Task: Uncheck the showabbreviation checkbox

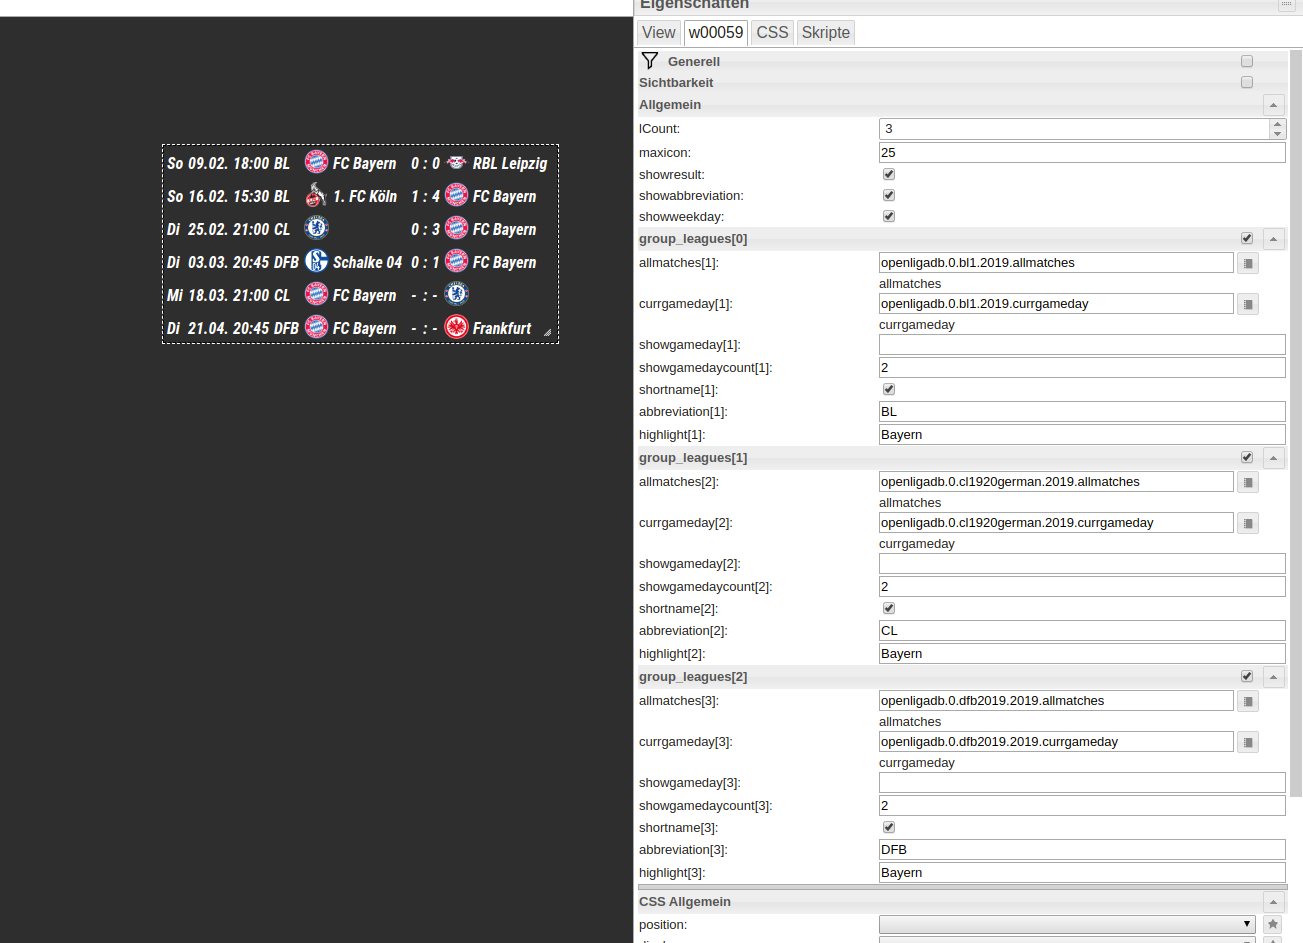Action: tap(889, 195)
